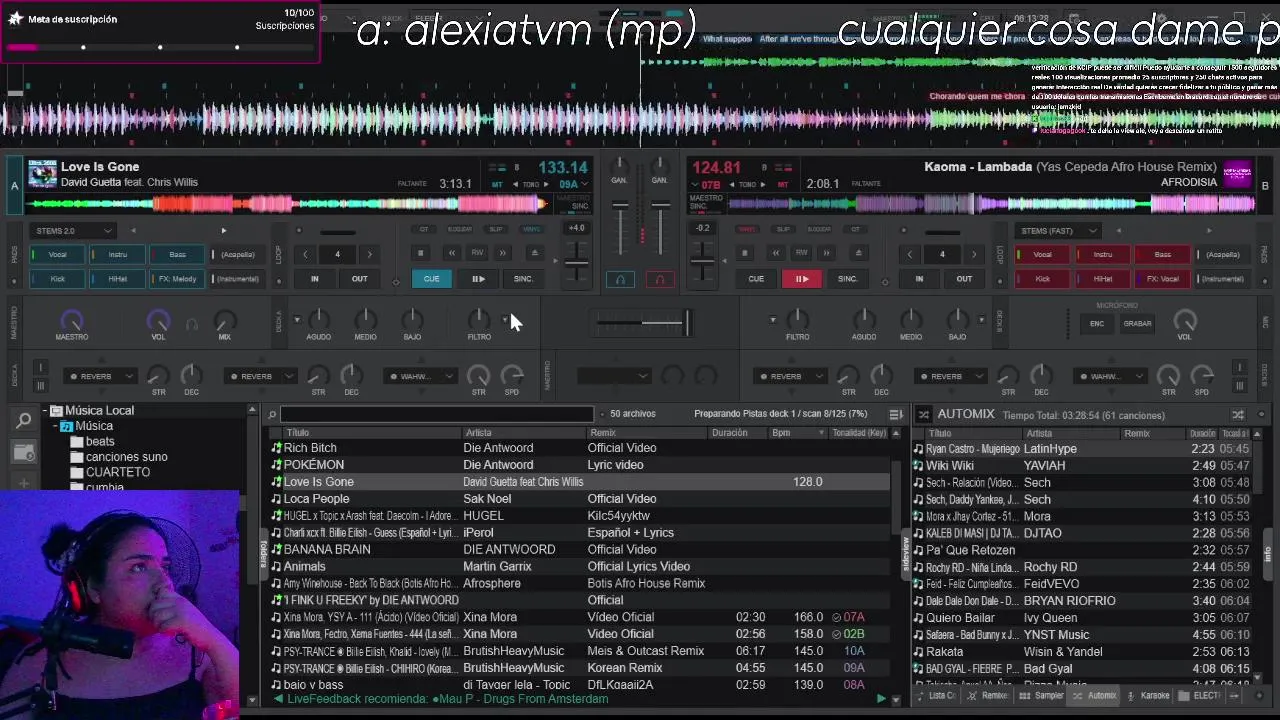This screenshot has height=720, width=1280.
Task: Click the deck A tone right arrow
Action: click(x=548, y=185)
